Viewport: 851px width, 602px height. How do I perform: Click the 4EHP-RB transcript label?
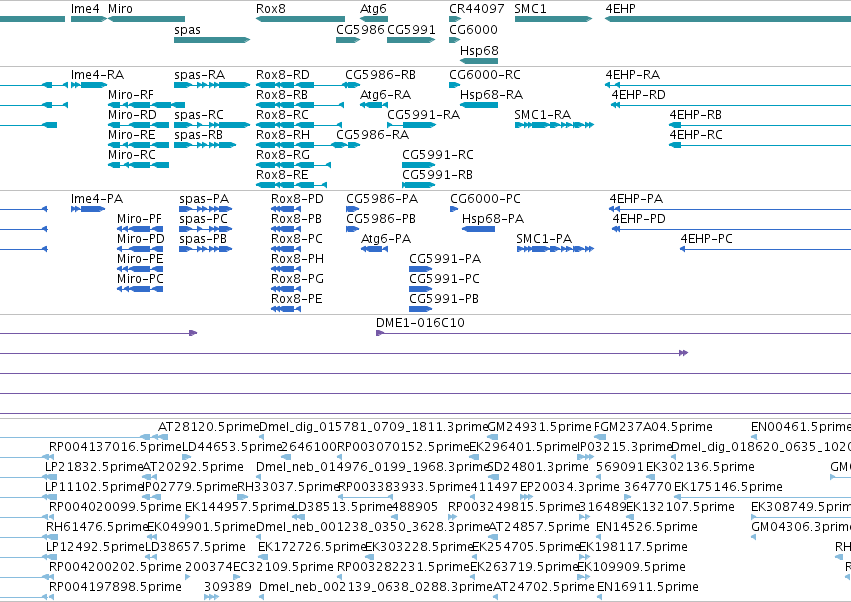[695, 115]
